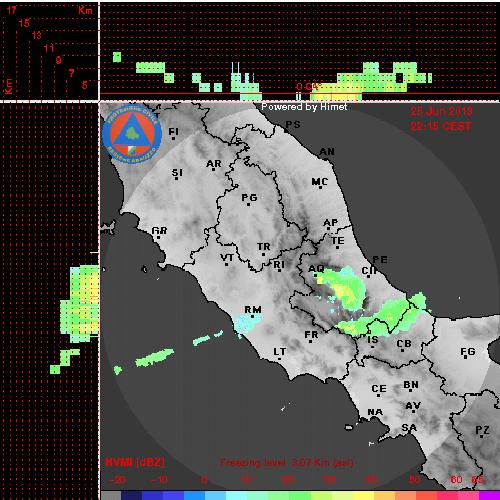
Task: Click the '7' km altitude label
Action: click(71, 73)
